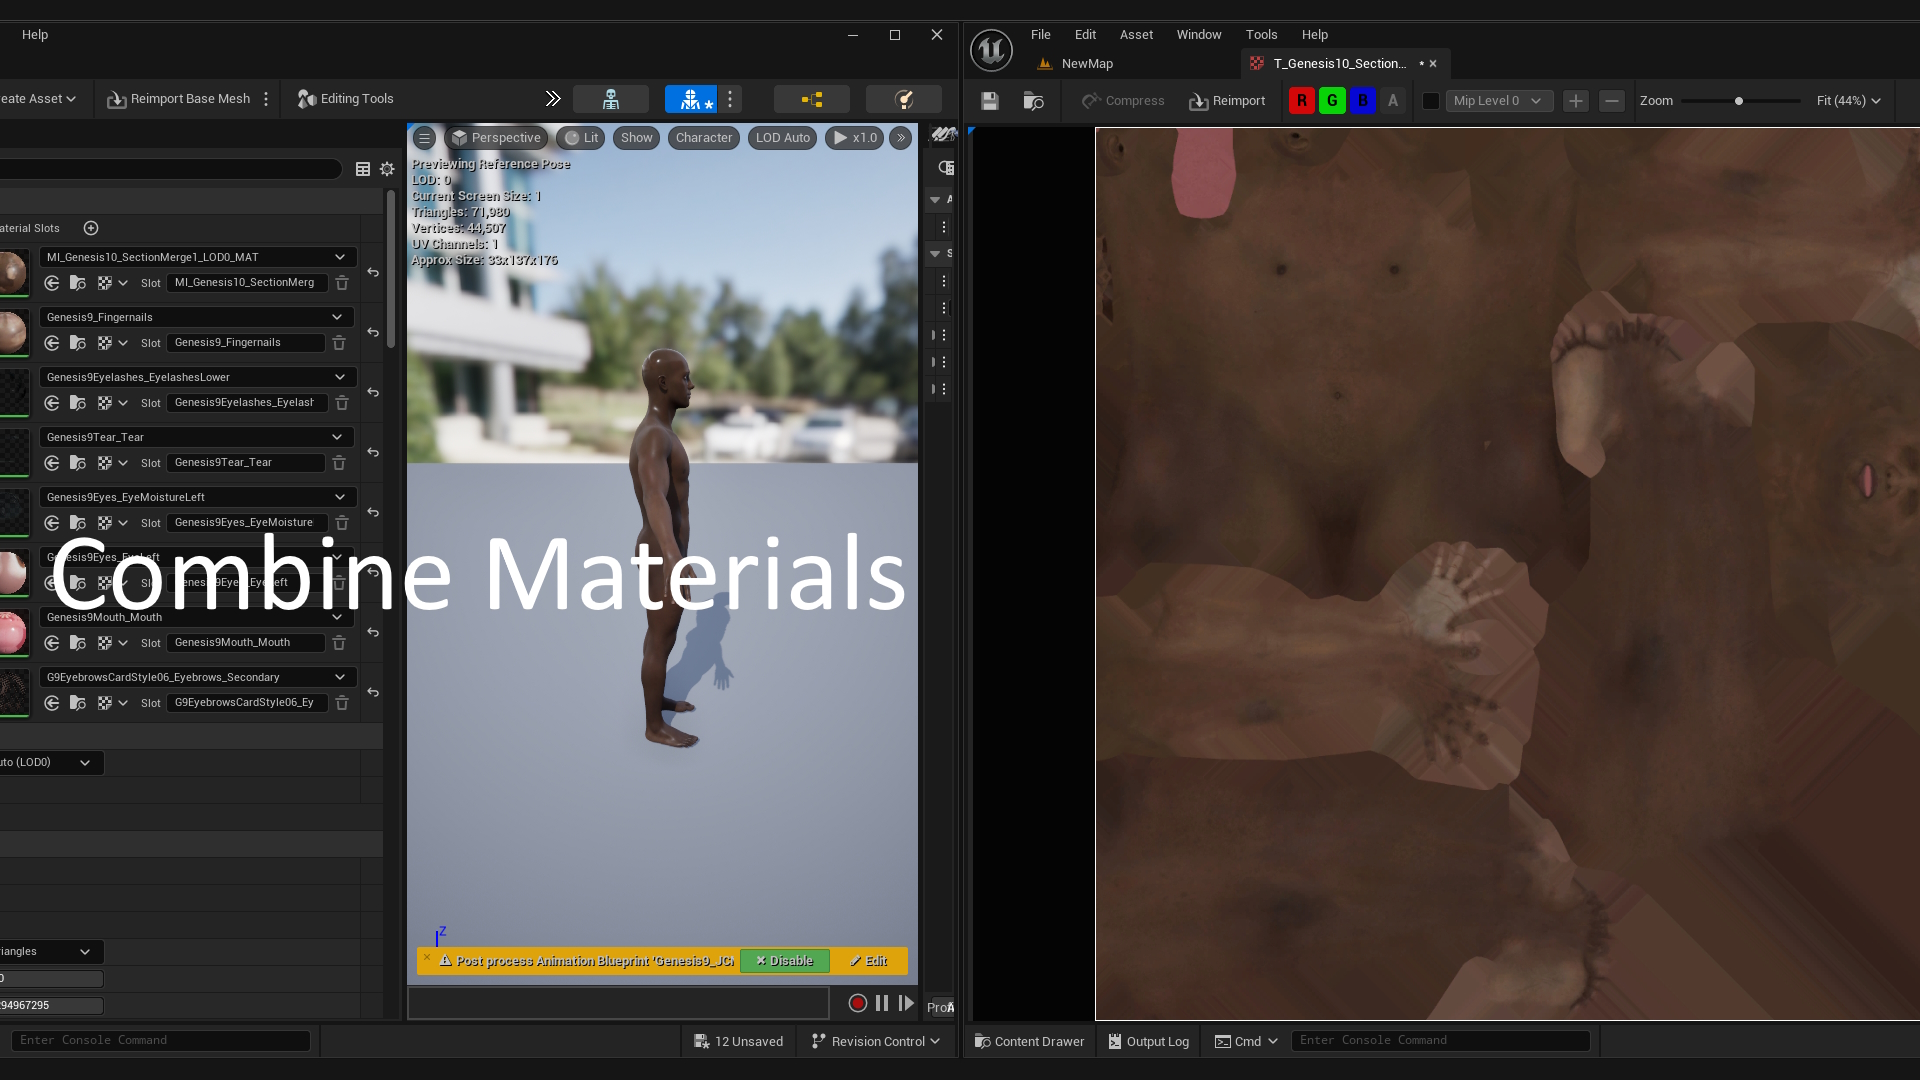Toggle the Blue channel view
The image size is (1920, 1080).
[x=1362, y=101]
